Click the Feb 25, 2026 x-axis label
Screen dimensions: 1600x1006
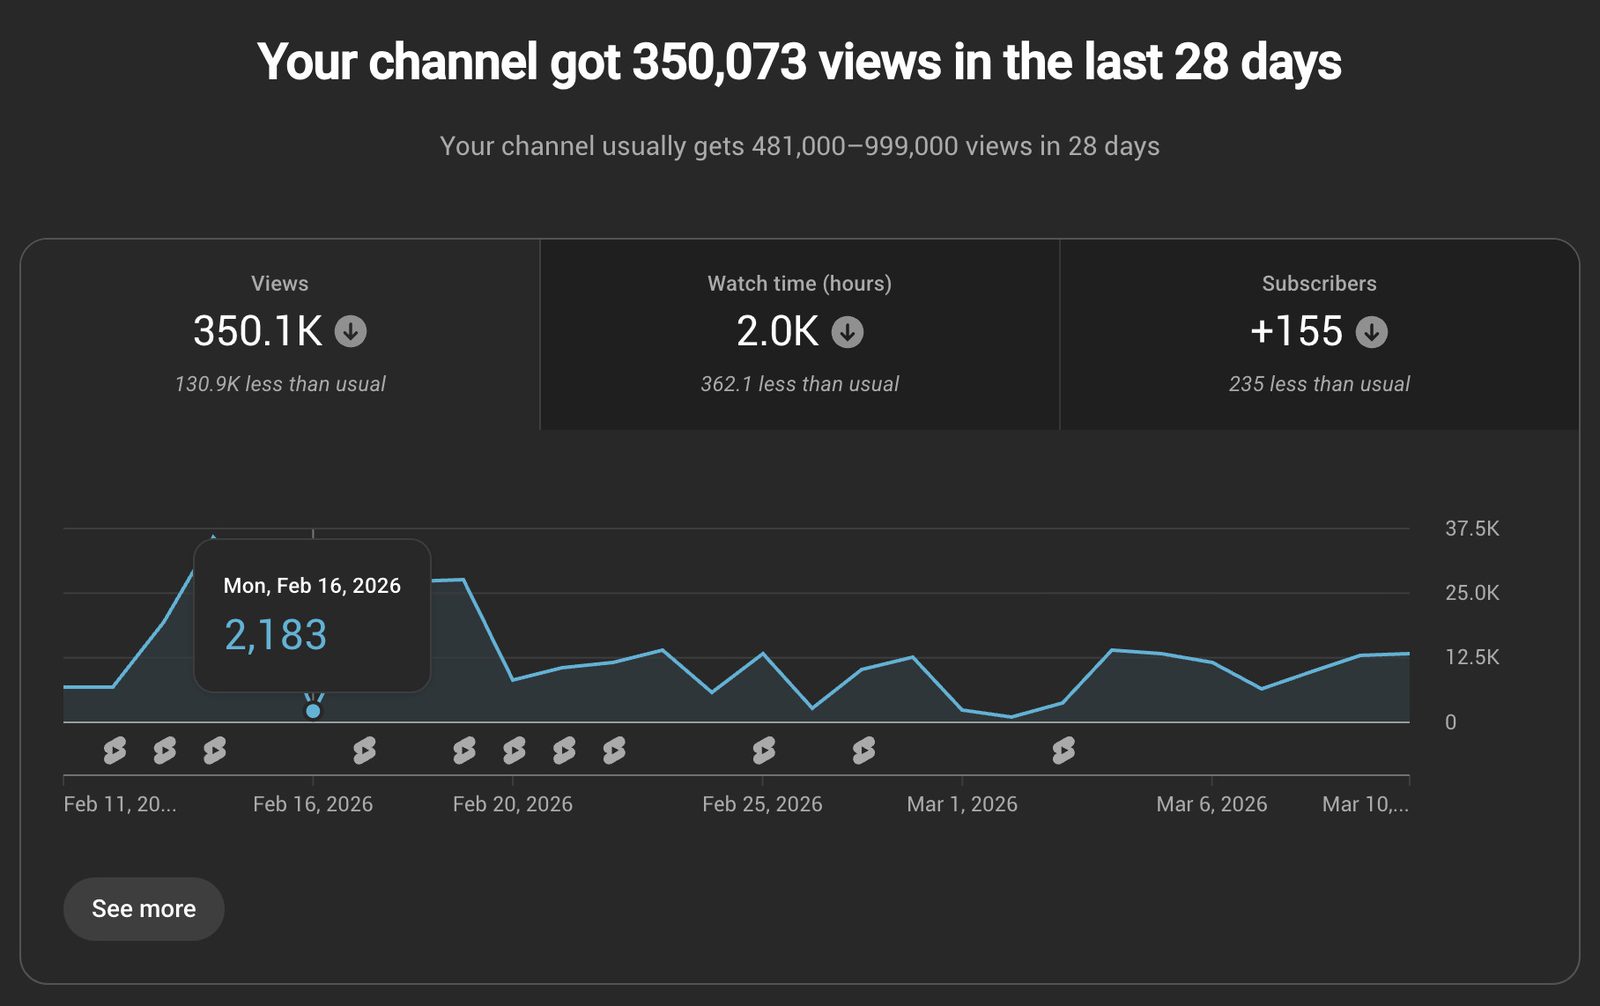pyautogui.click(x=762, y=804)
